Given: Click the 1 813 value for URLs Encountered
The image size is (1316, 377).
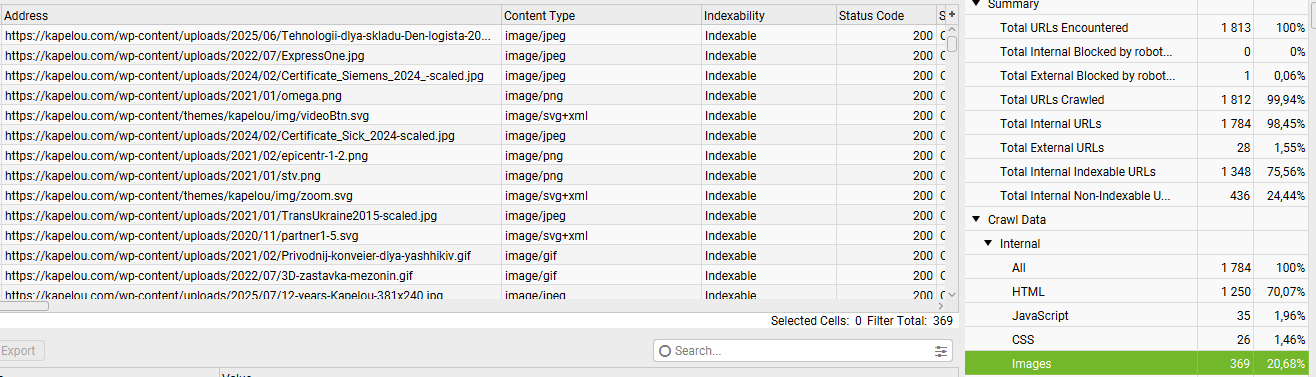Looking at the screenshot, I should 1236,27.
